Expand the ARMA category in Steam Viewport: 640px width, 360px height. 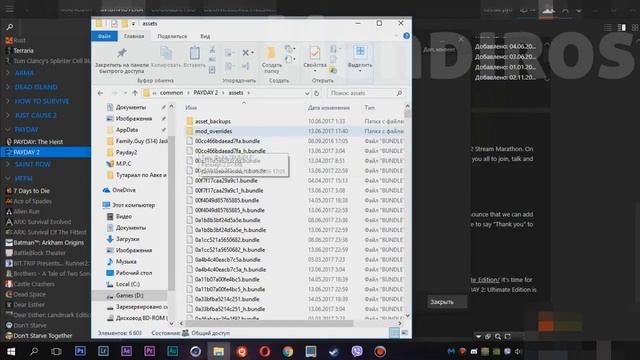tap(8, 73)
